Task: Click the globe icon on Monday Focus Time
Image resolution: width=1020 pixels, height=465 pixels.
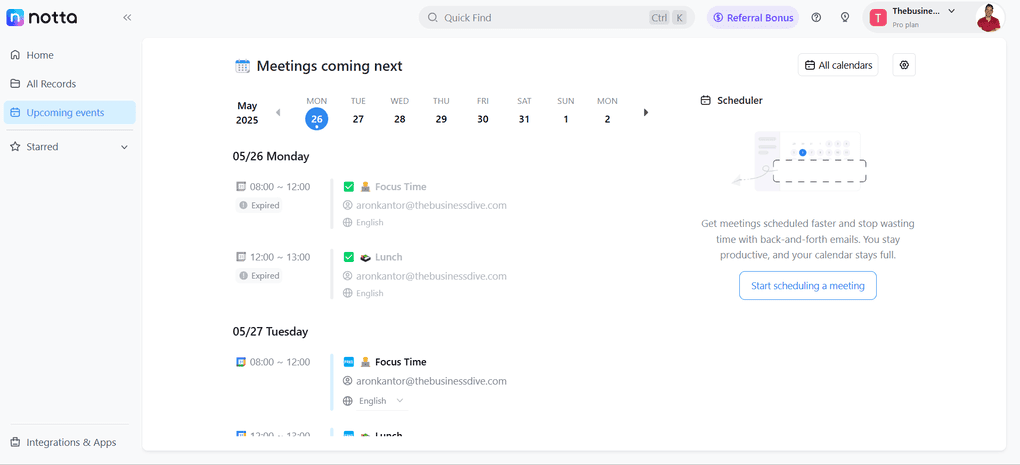Action: point(347,222)
